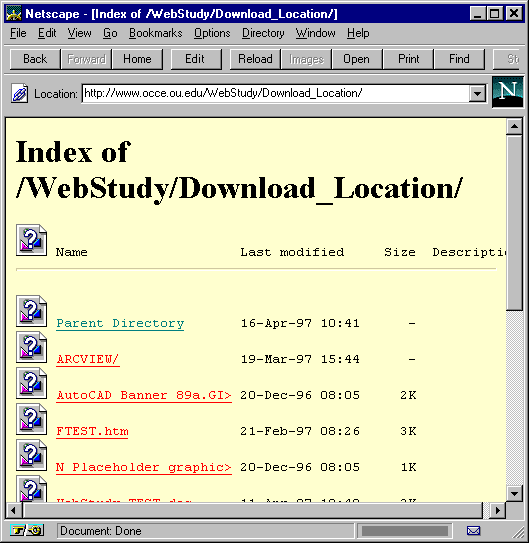Click the date '16-Apr-97 10:41'
This screenshot has height=543, width=529.
(300, 323)
